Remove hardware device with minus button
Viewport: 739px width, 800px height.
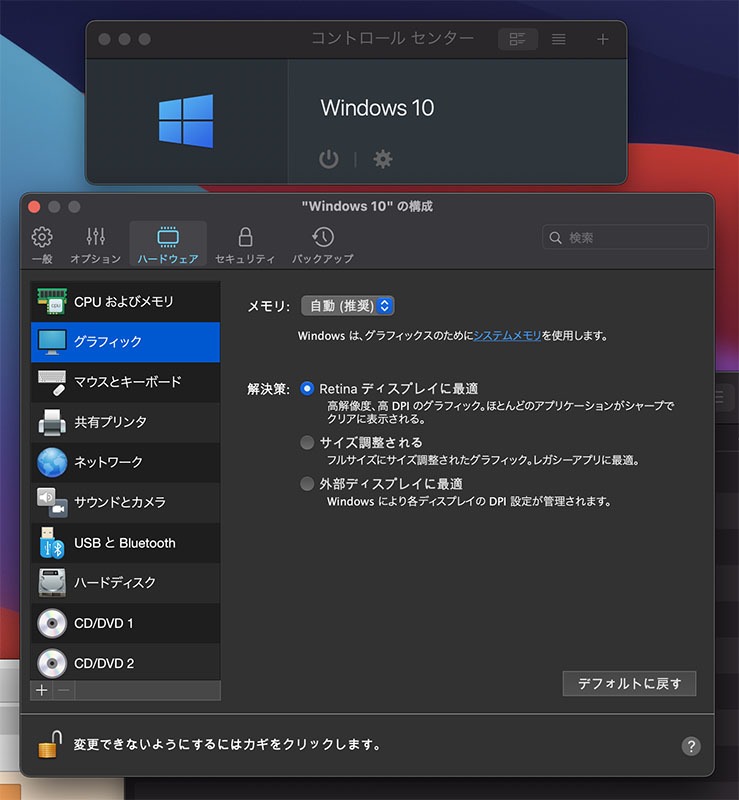(x=64, y=690)
